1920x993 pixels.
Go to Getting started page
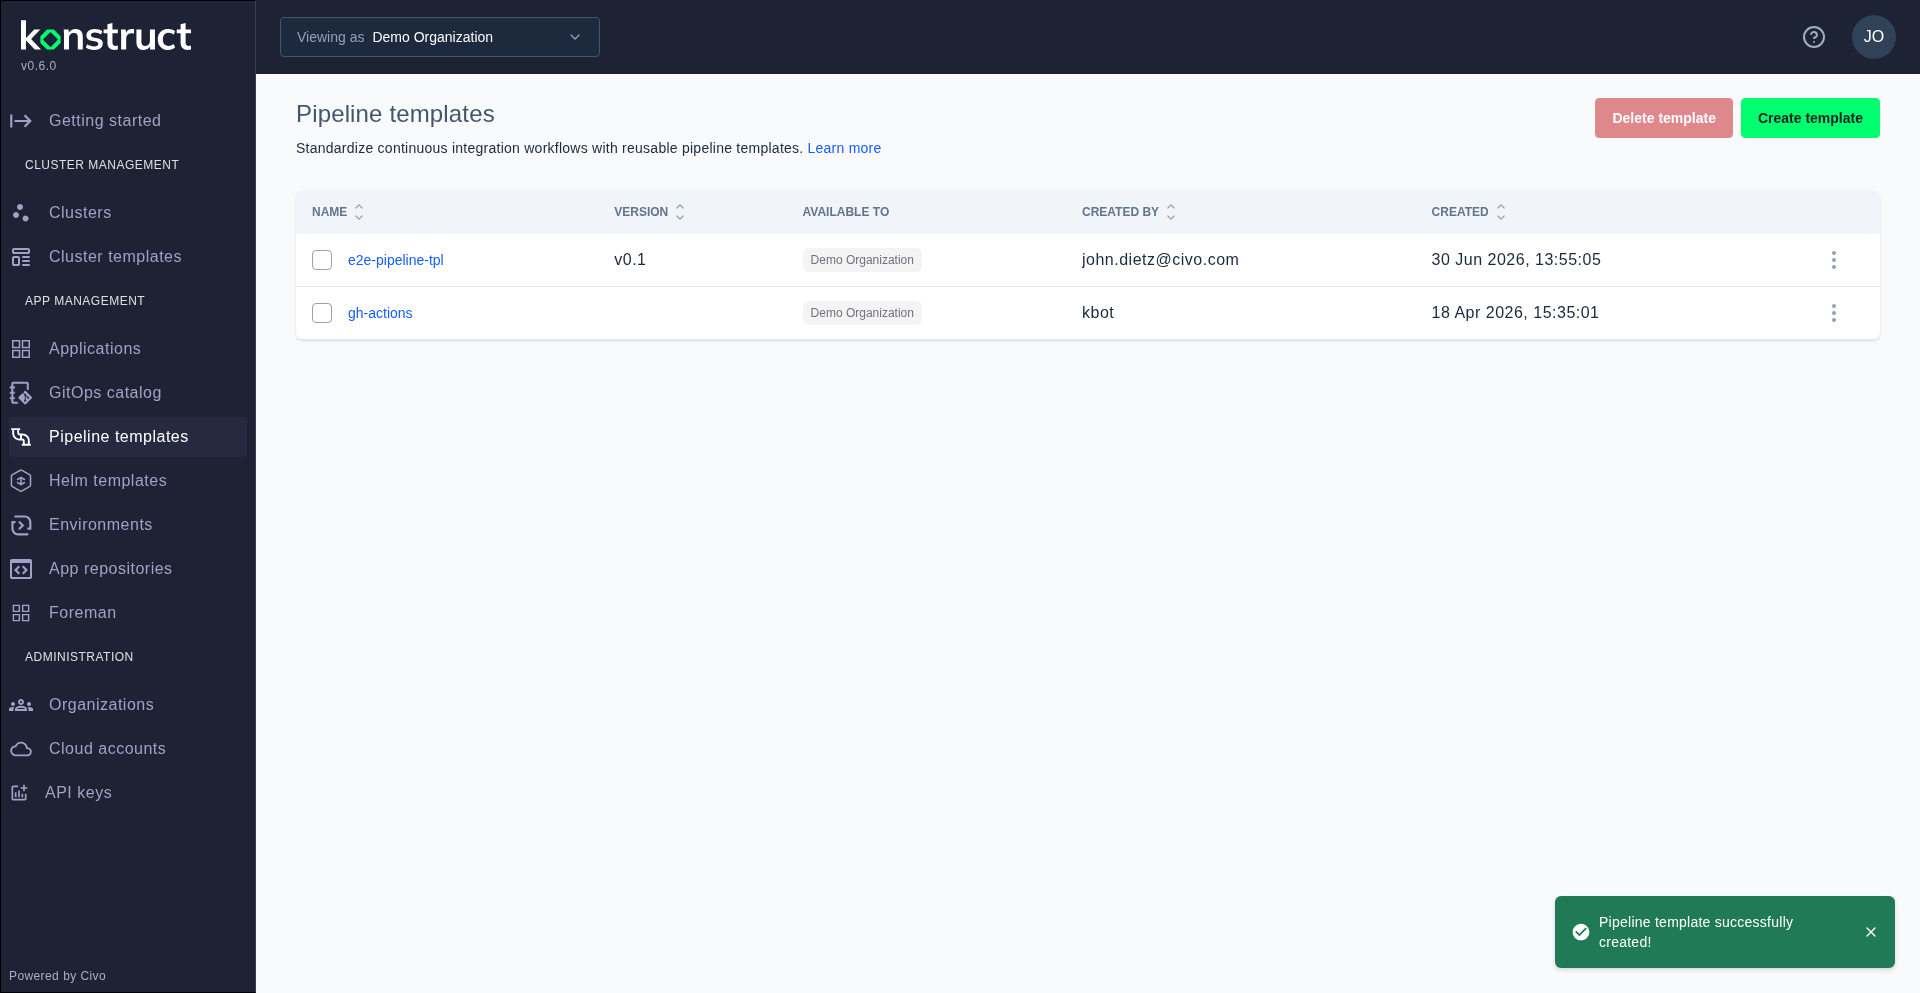[128, 121]
